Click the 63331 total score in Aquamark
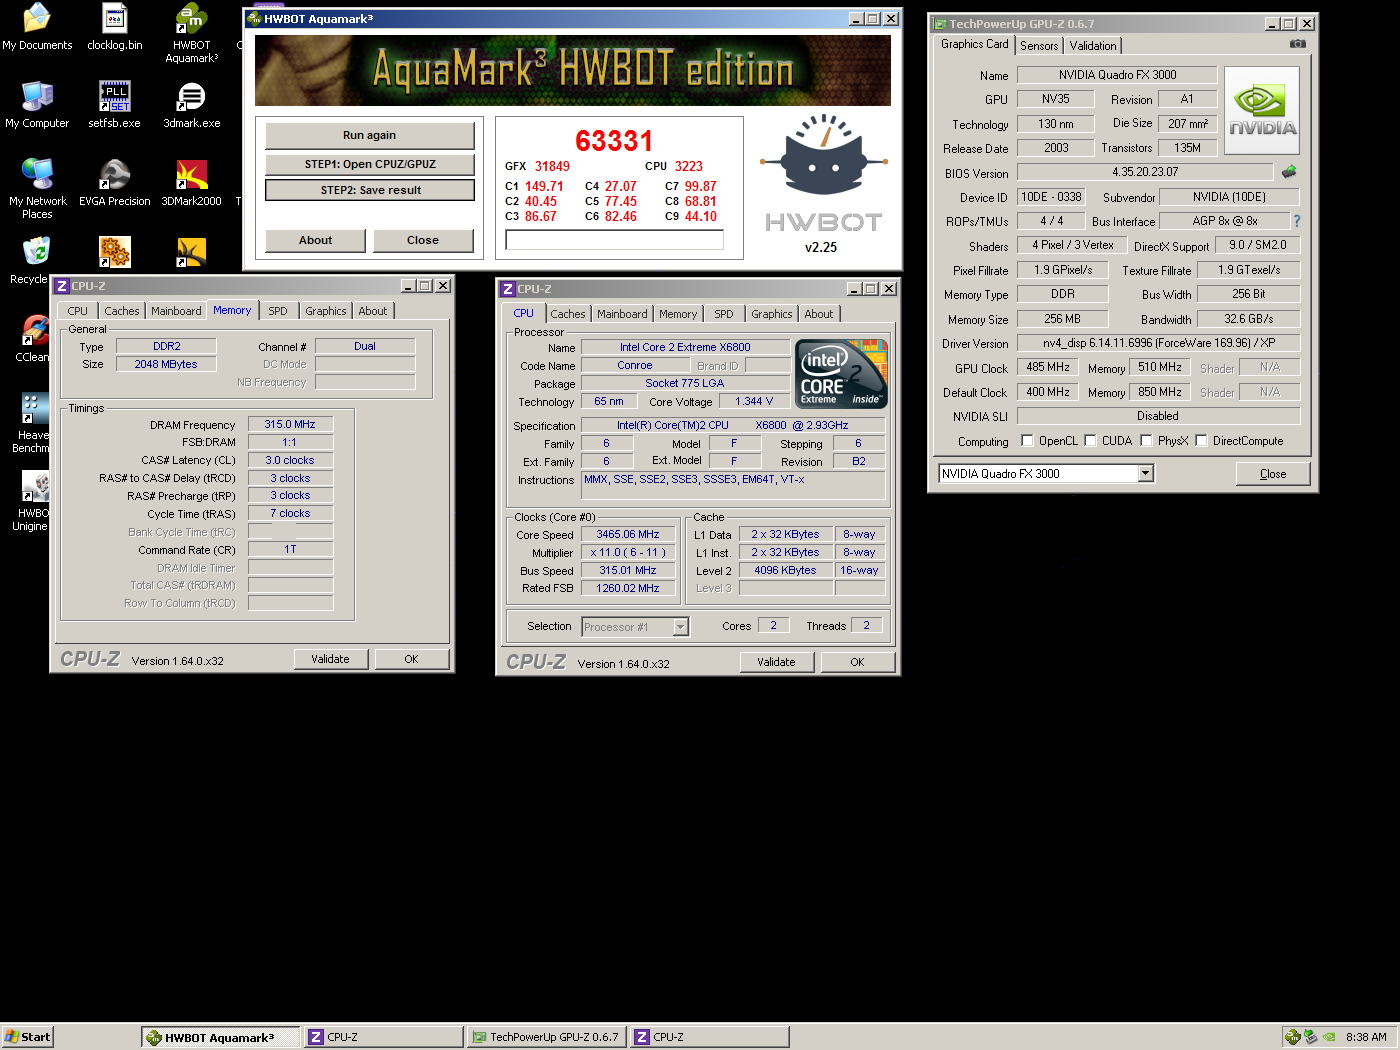The height and width of the screenshot is (1050, 1400). (x=614, y=141)
